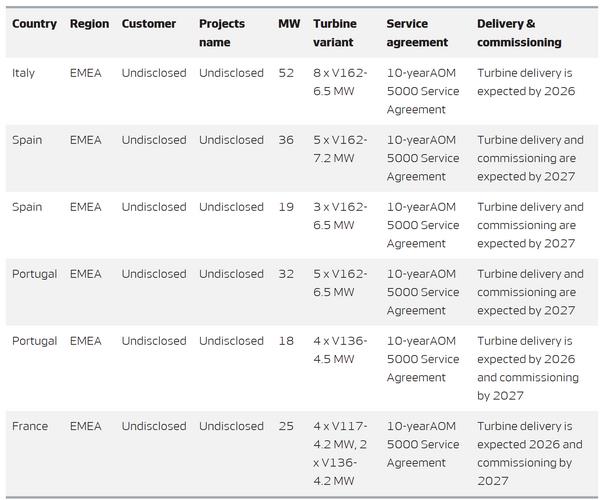Select the 19 MW value cell

click(x=287, y=207)
